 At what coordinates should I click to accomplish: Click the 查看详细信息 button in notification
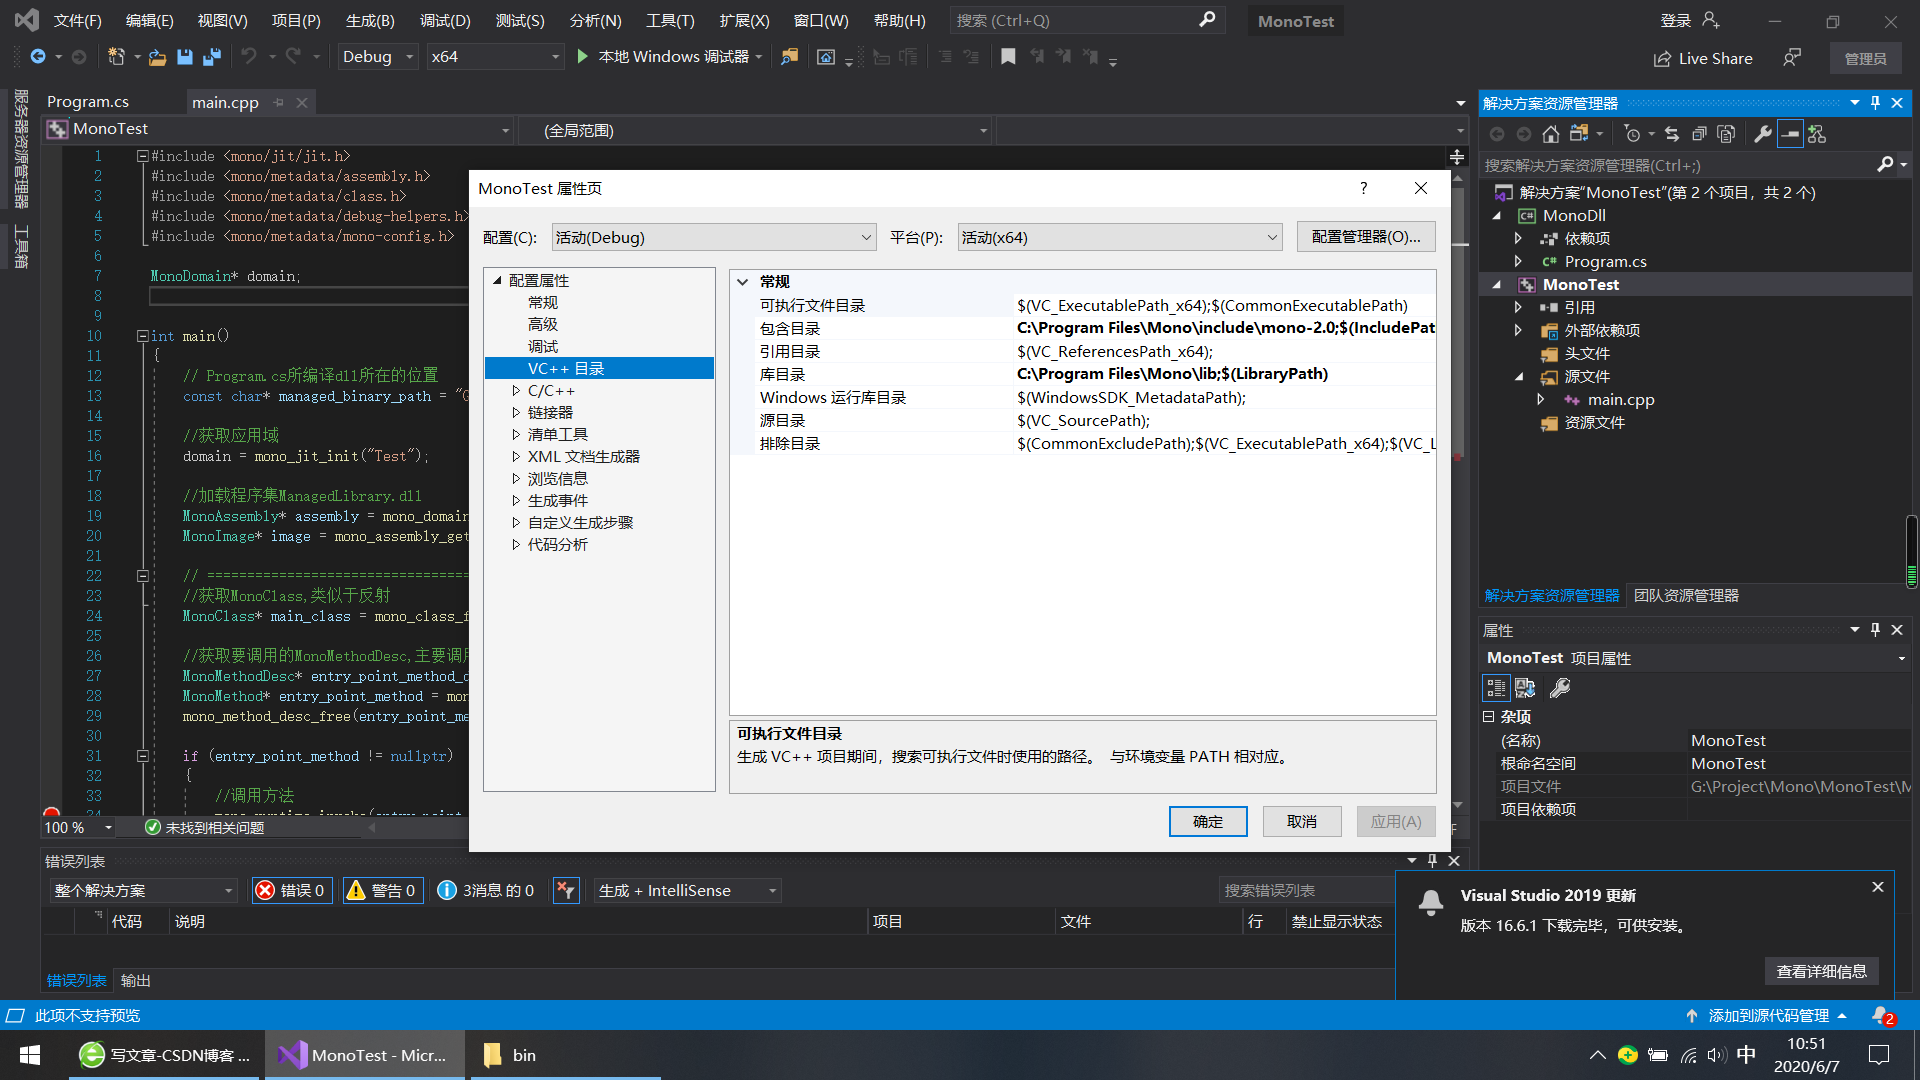pos(1822,971)
